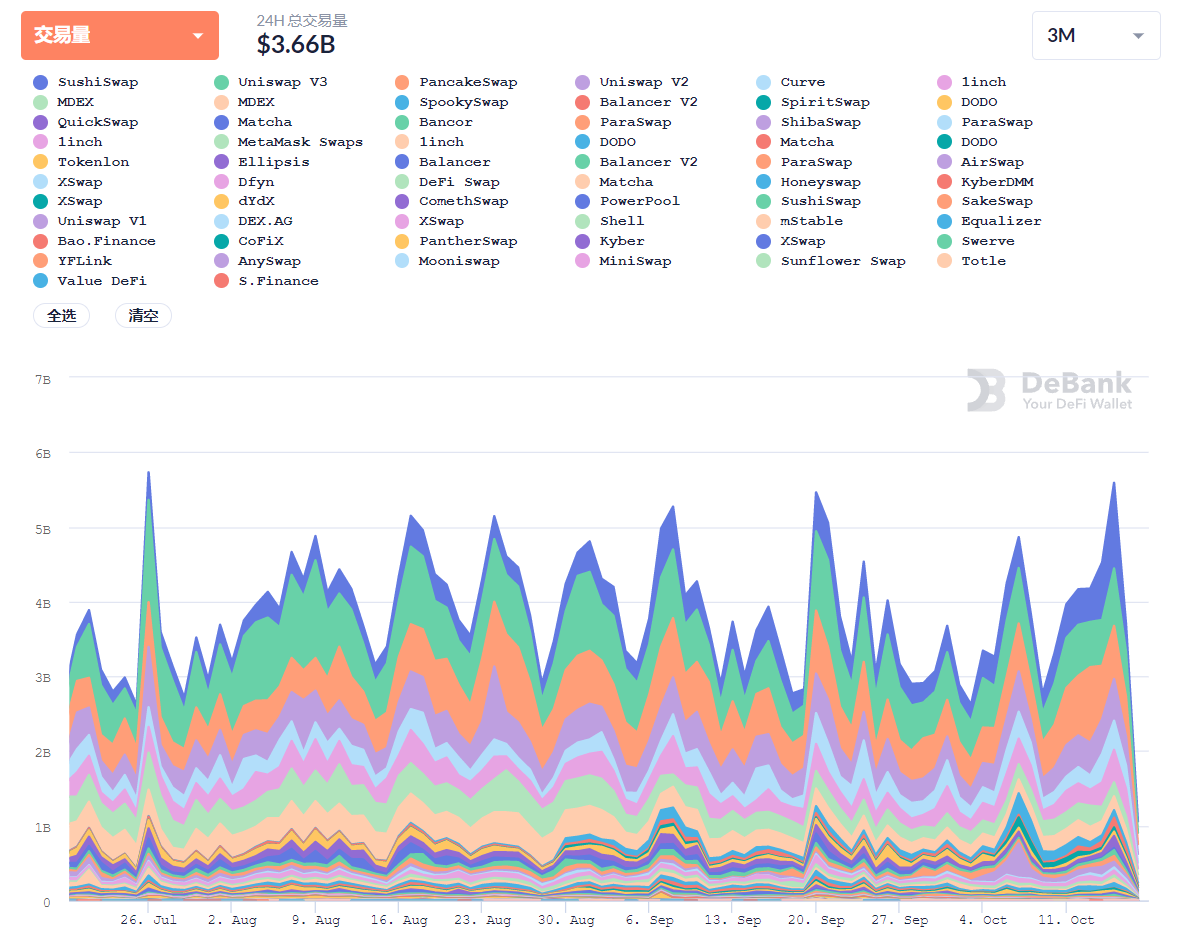Image resolution: width=1183 pixels, height=932 pixels.
Task: Toggle the SpiritSwap legend series
Action: click(813, 103)
